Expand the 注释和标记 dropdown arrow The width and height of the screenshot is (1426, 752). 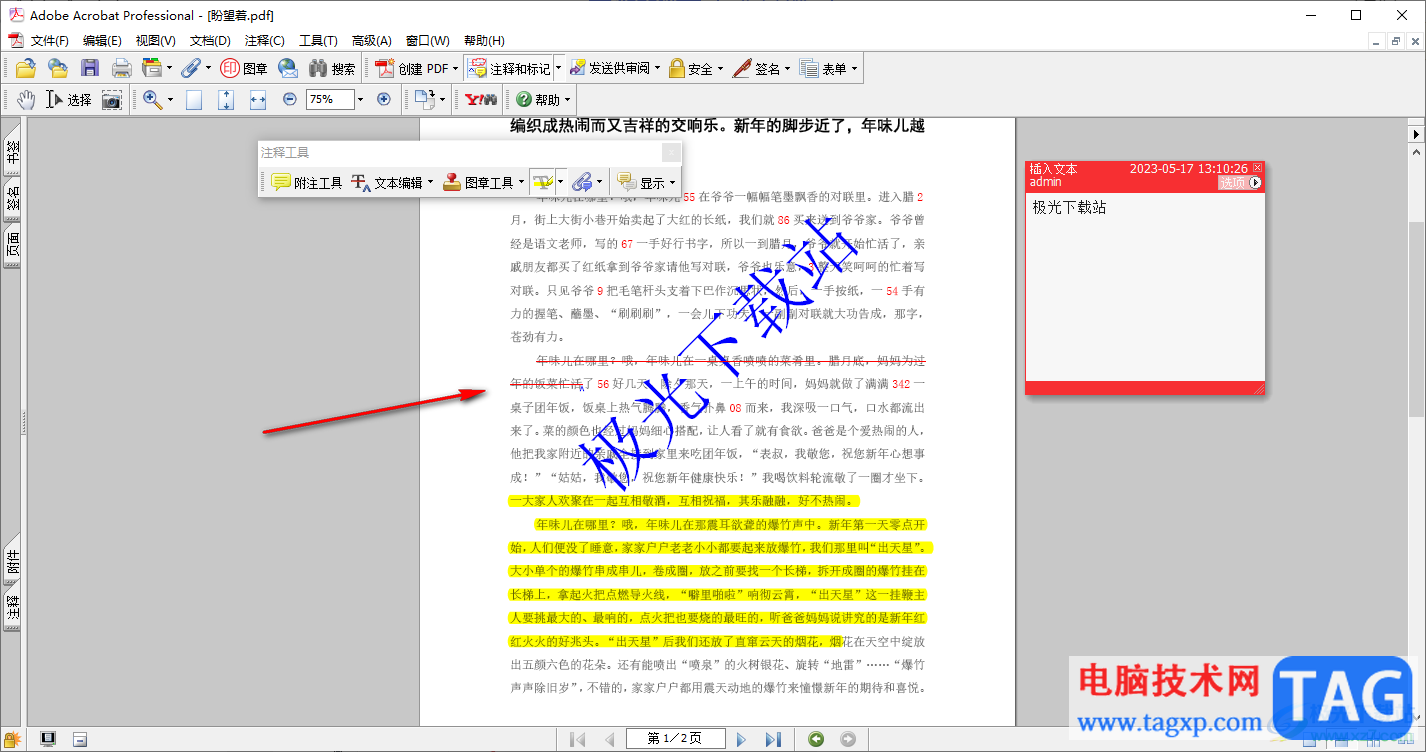tap(559, 68)
